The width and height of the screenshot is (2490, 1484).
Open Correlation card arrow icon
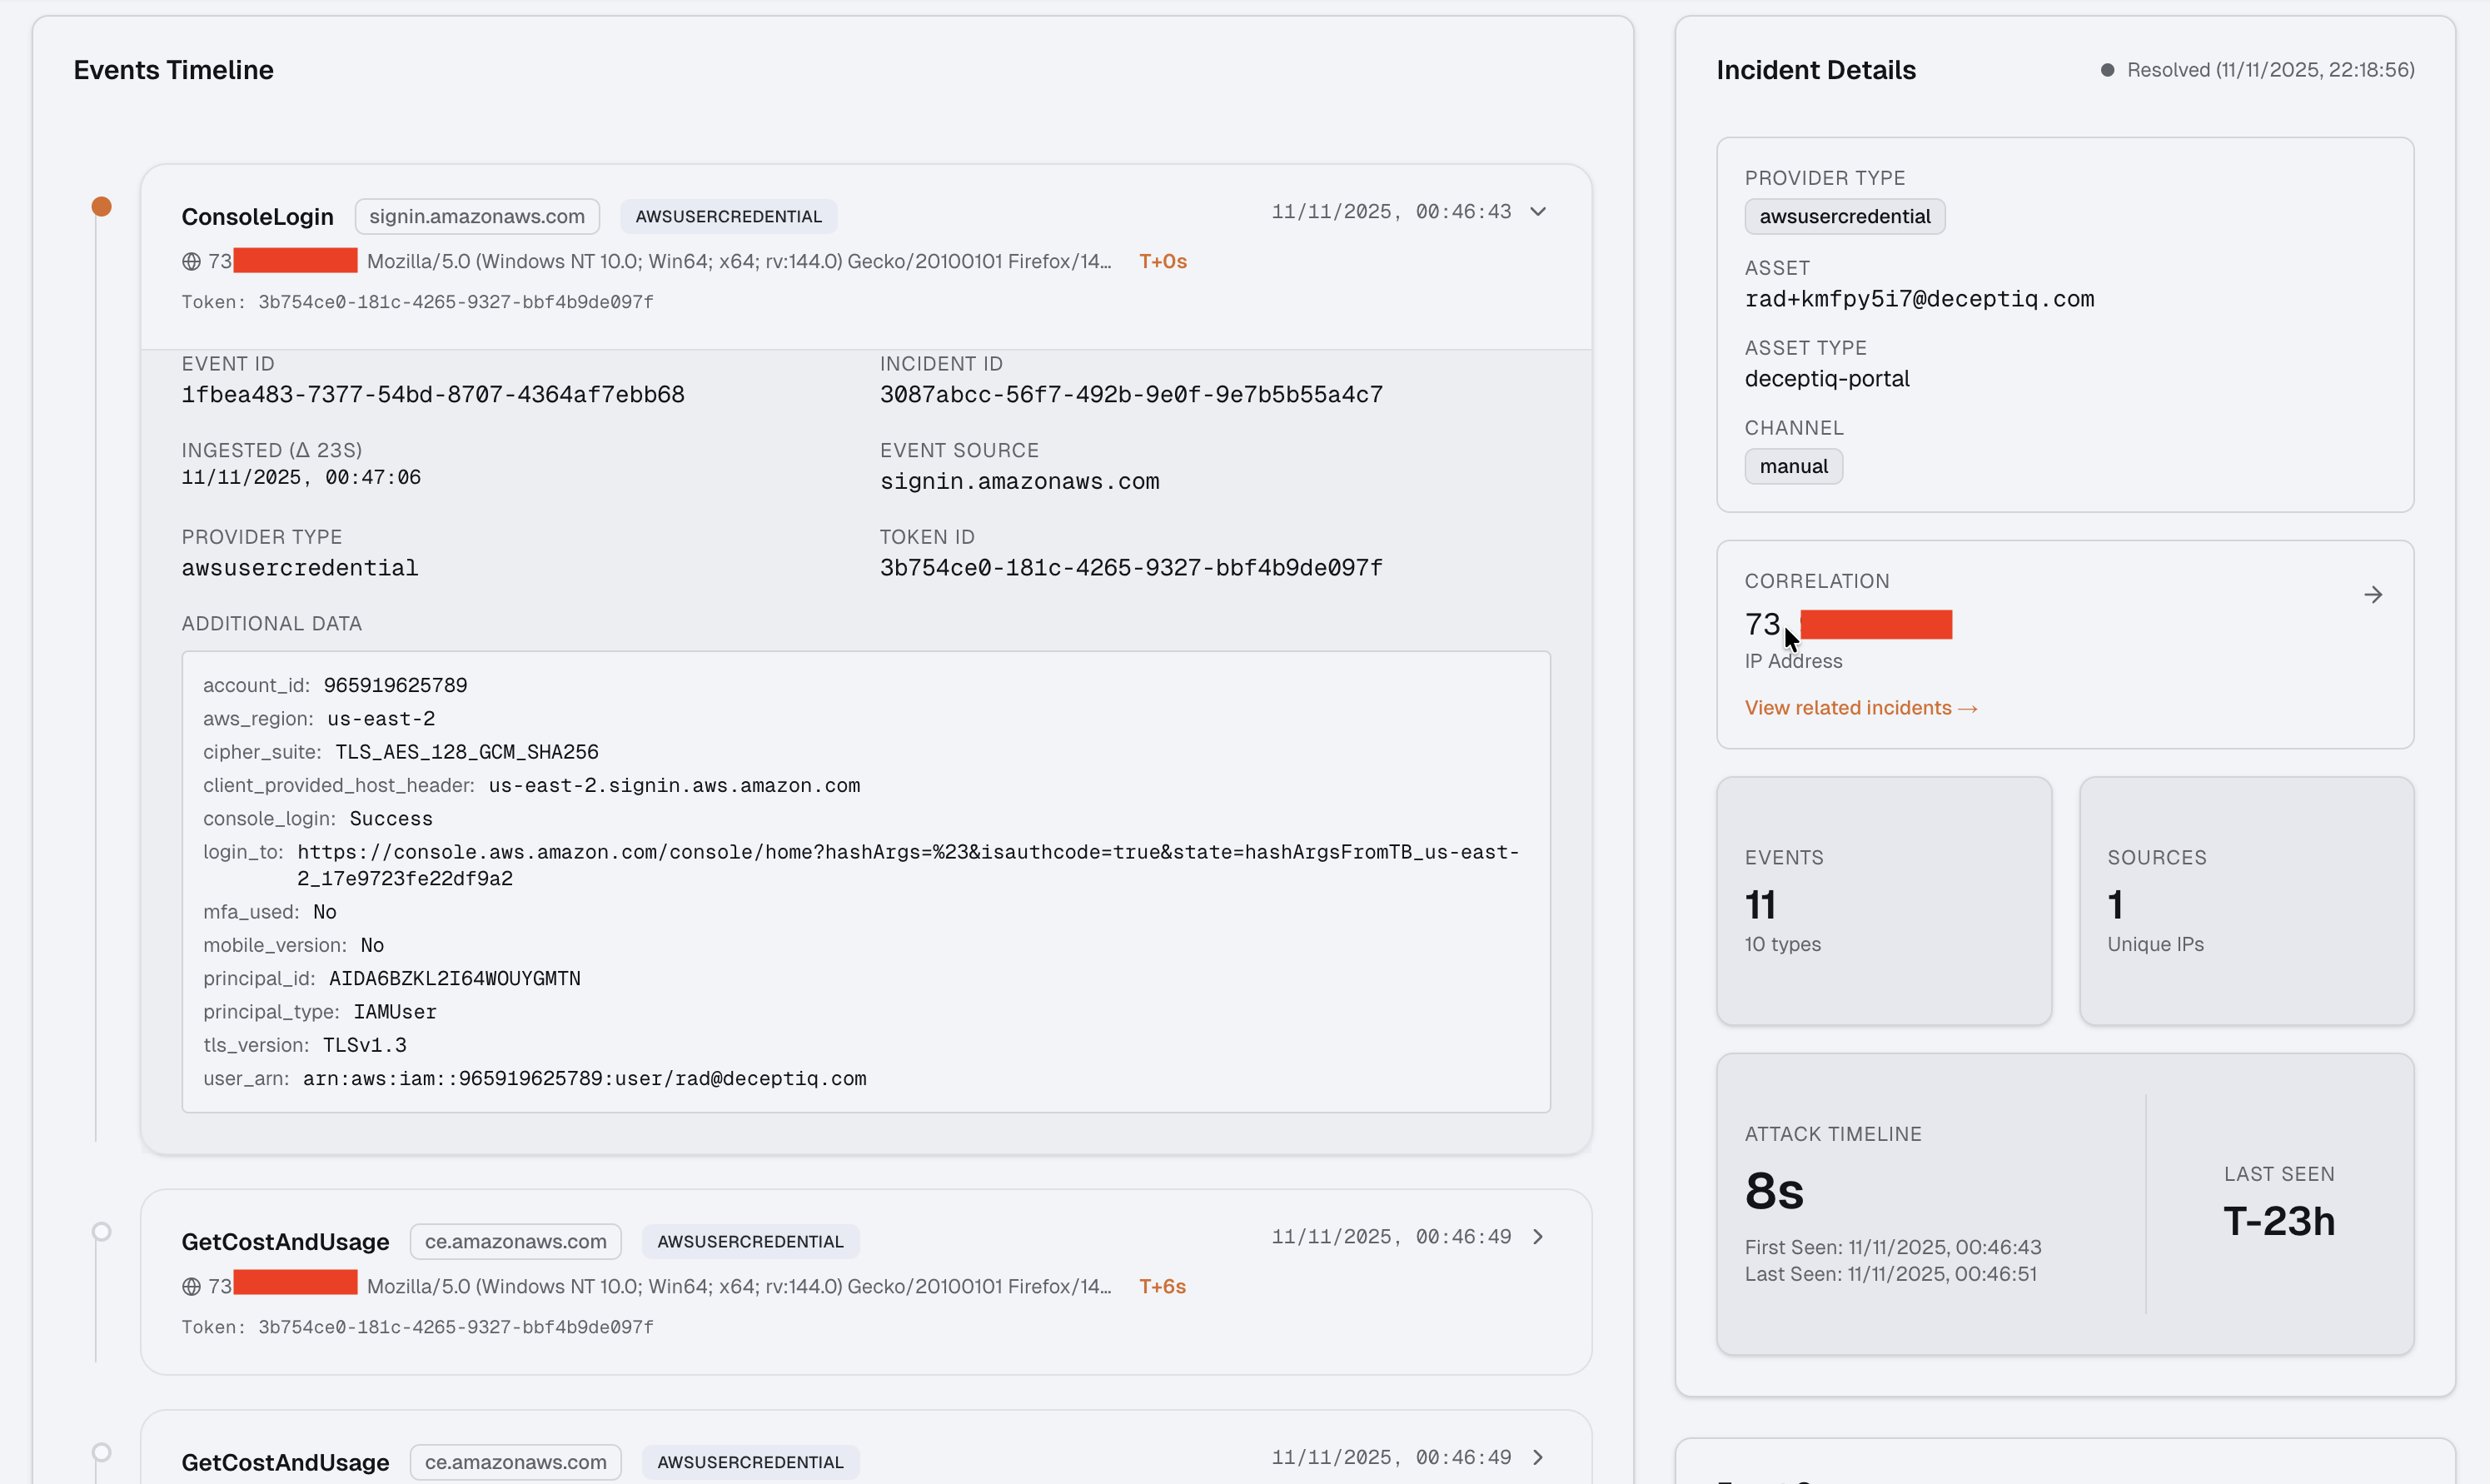click(2373, 595)
